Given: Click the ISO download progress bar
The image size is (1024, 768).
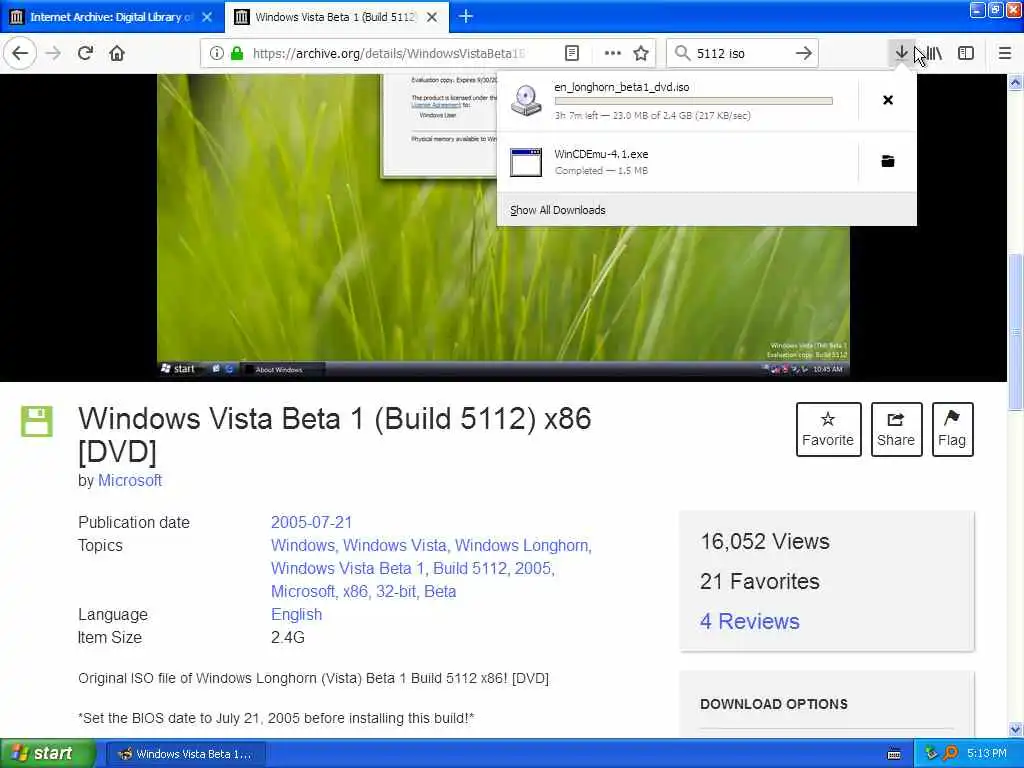Looking at the screenshot, I should click(694, 101).
